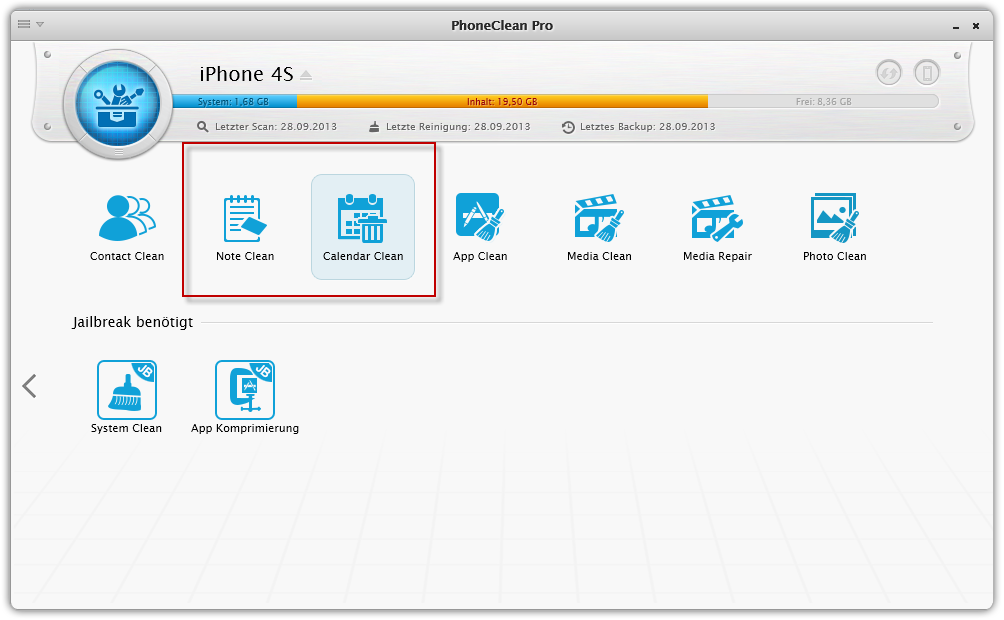This screenshot has width=1004, height=620.
Task: Click the iPhone 4S device name
Action: (247, 74)
